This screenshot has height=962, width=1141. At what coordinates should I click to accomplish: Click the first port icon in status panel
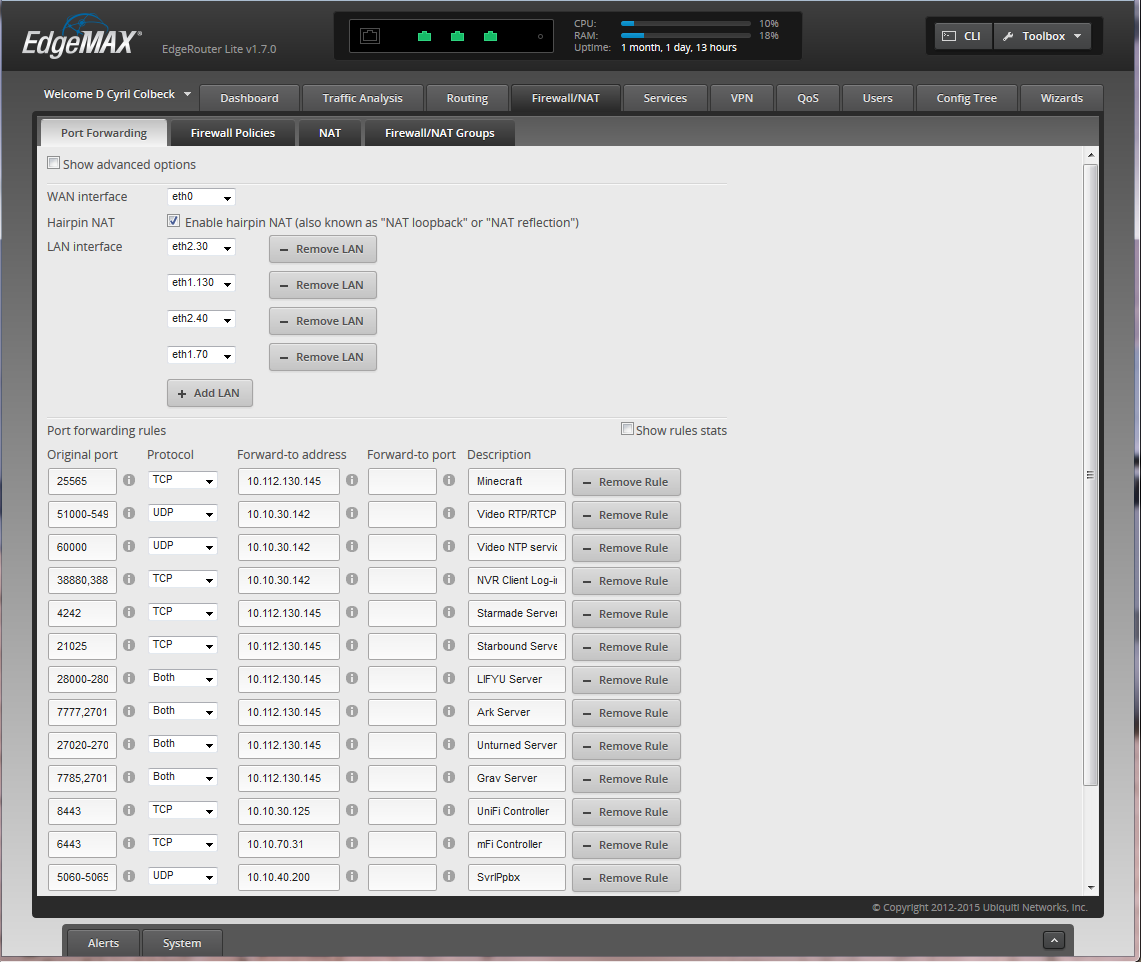(370, 37)
